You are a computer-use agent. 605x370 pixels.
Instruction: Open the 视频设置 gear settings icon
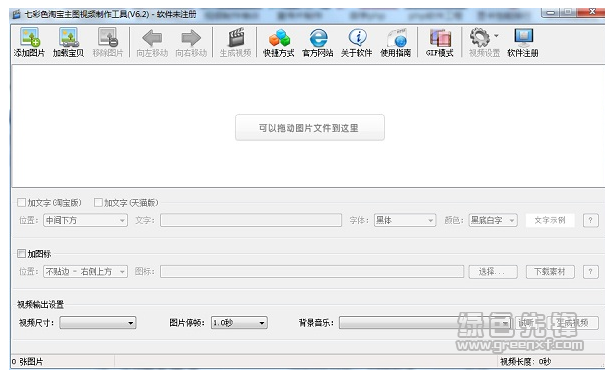click(x=480, y=37)
